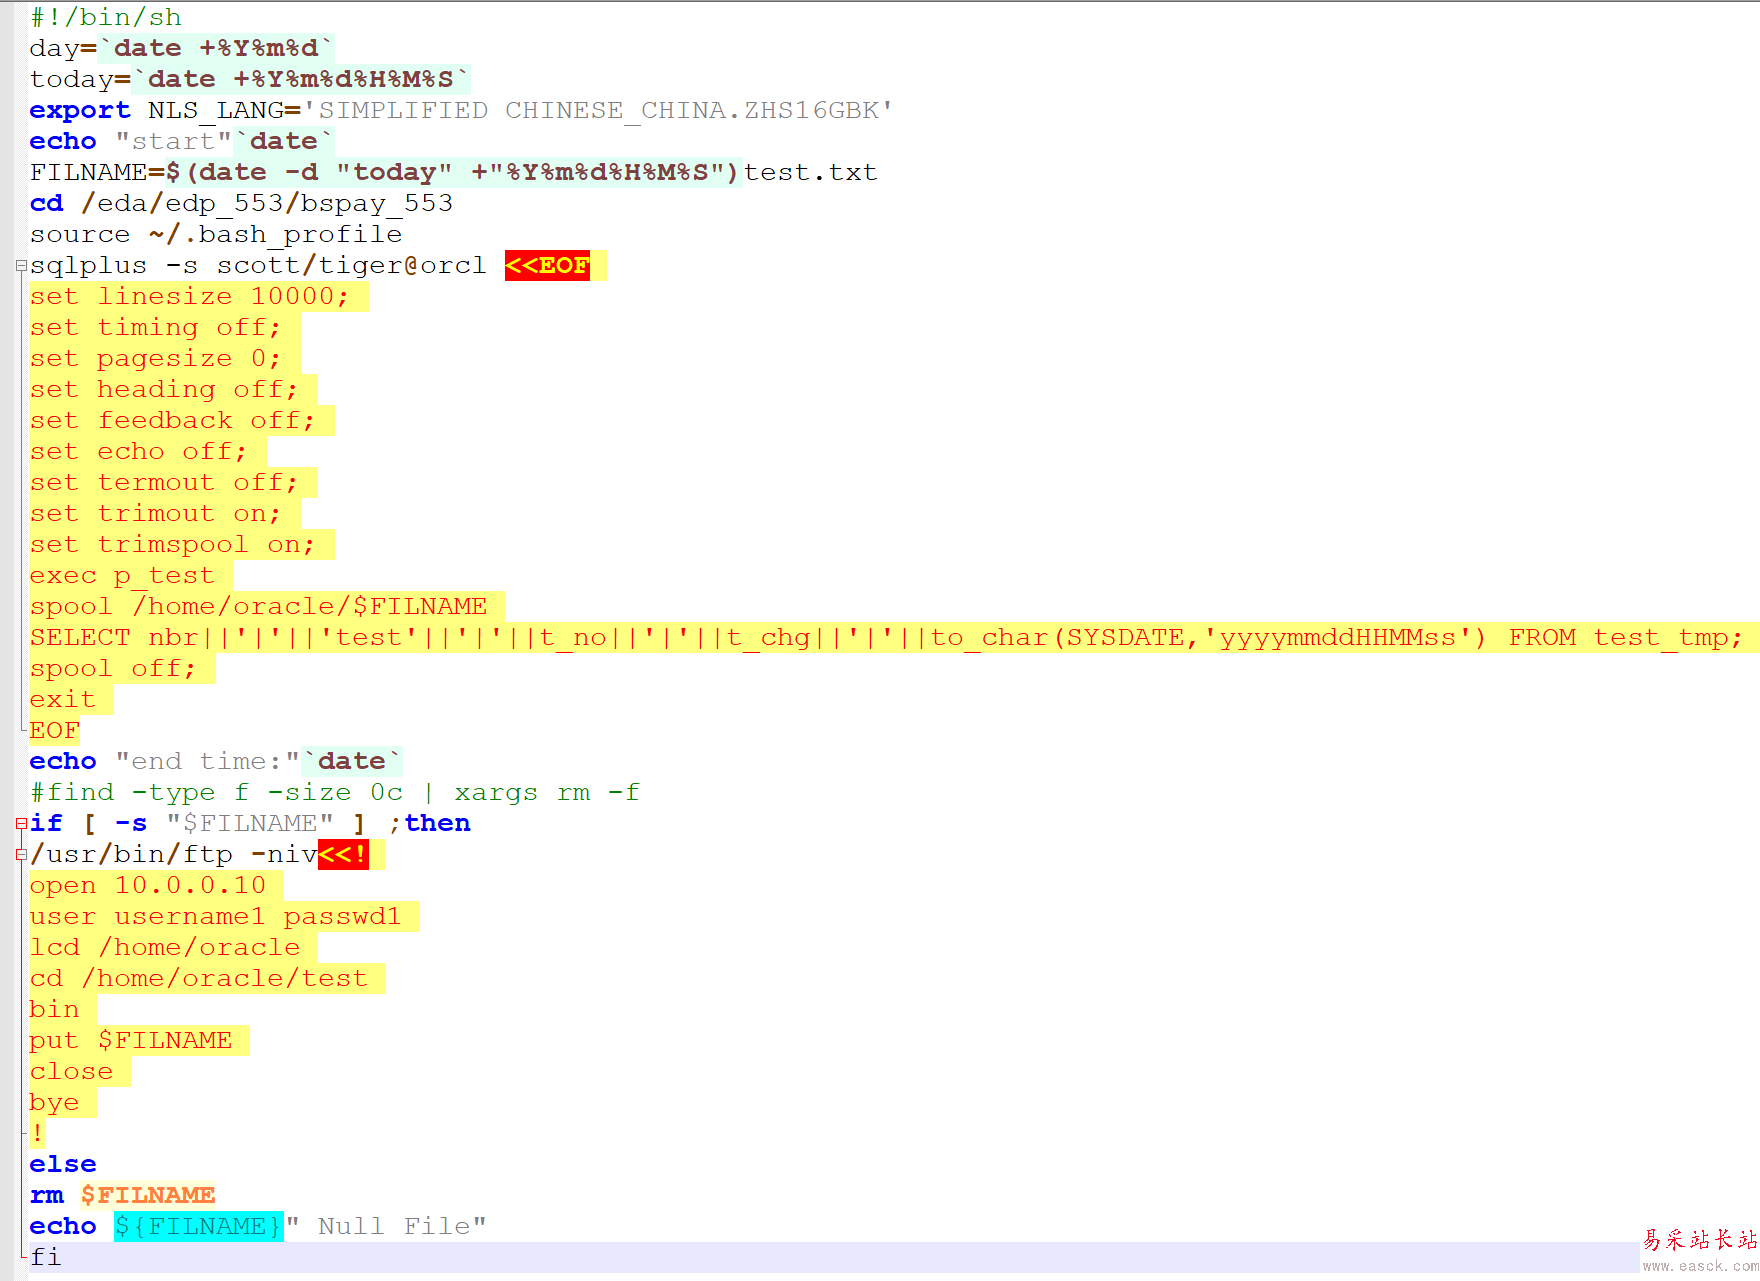Click 'cd /home/oracle/test' line
This screenshot has height=1281, width=1760.
(x=198, y=978)
